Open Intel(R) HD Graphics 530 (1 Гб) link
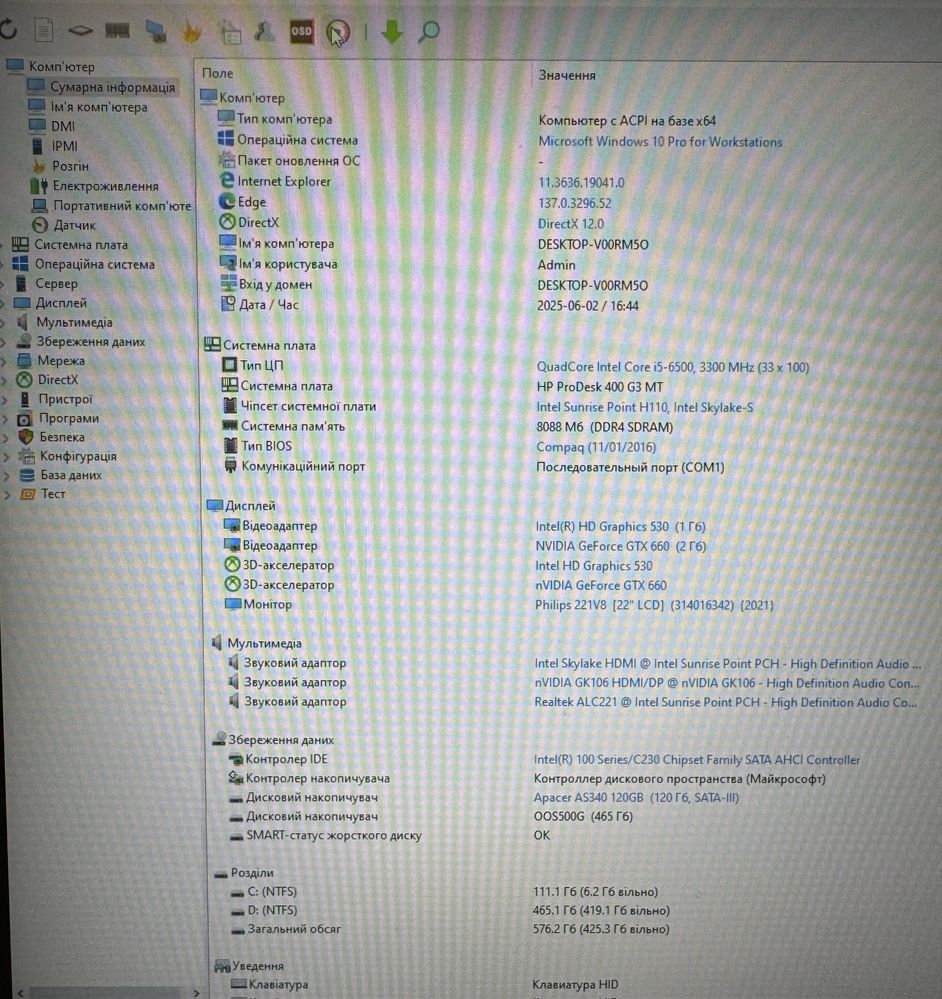Viewport: 942px width, 999px height. click(620, 526)
